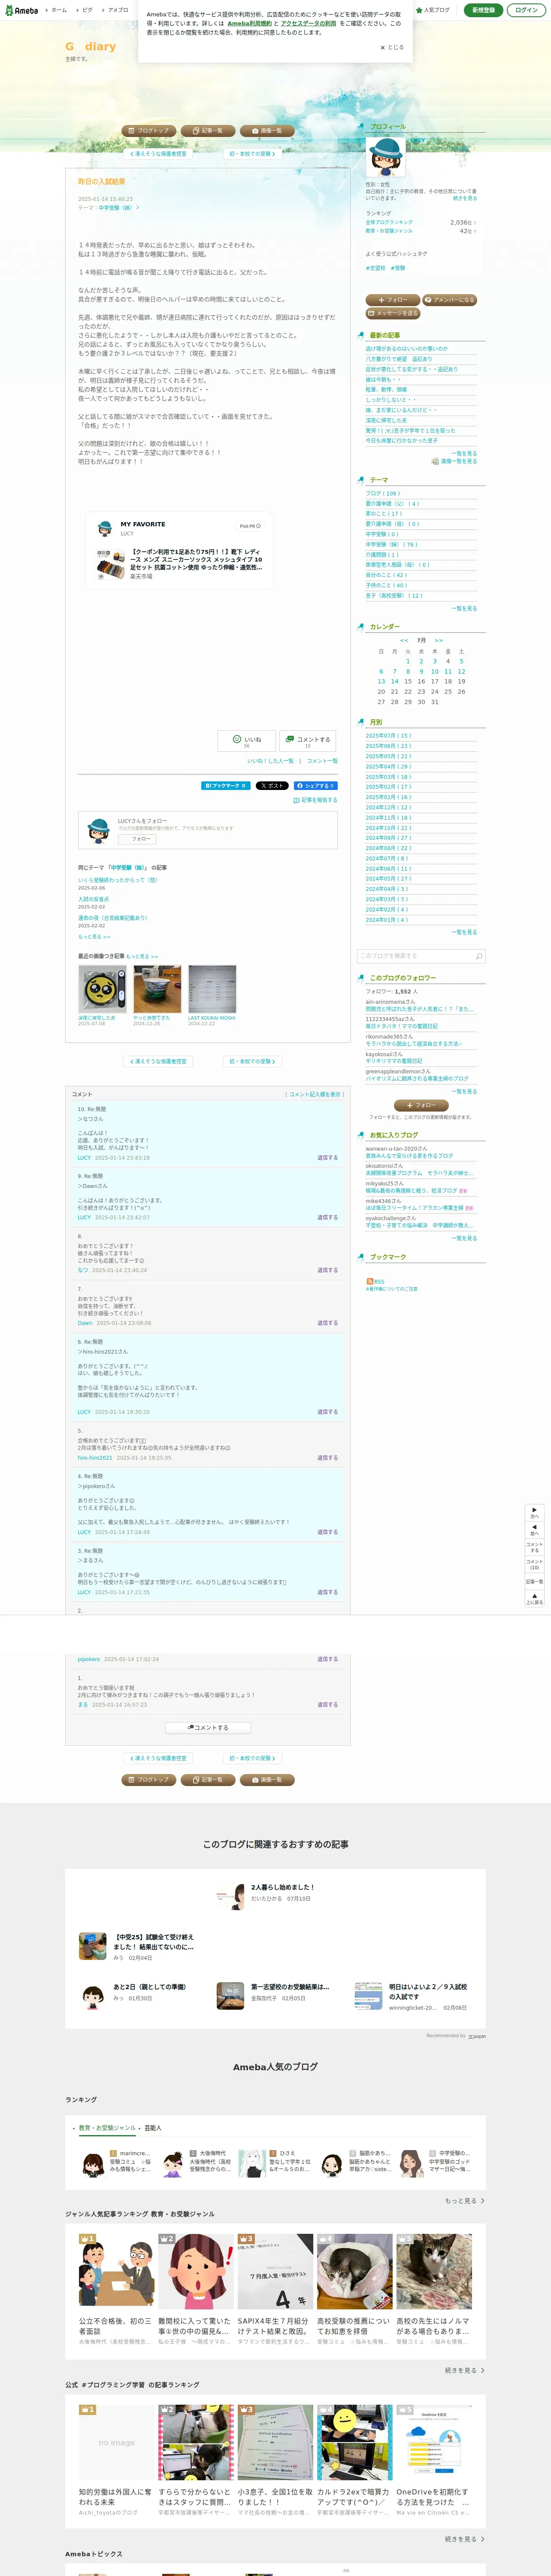The width and height of the screenshot is (551, 2576).
Task: Open related article いくら受験終わったからって（怒）
Action: tap(117, 880)
